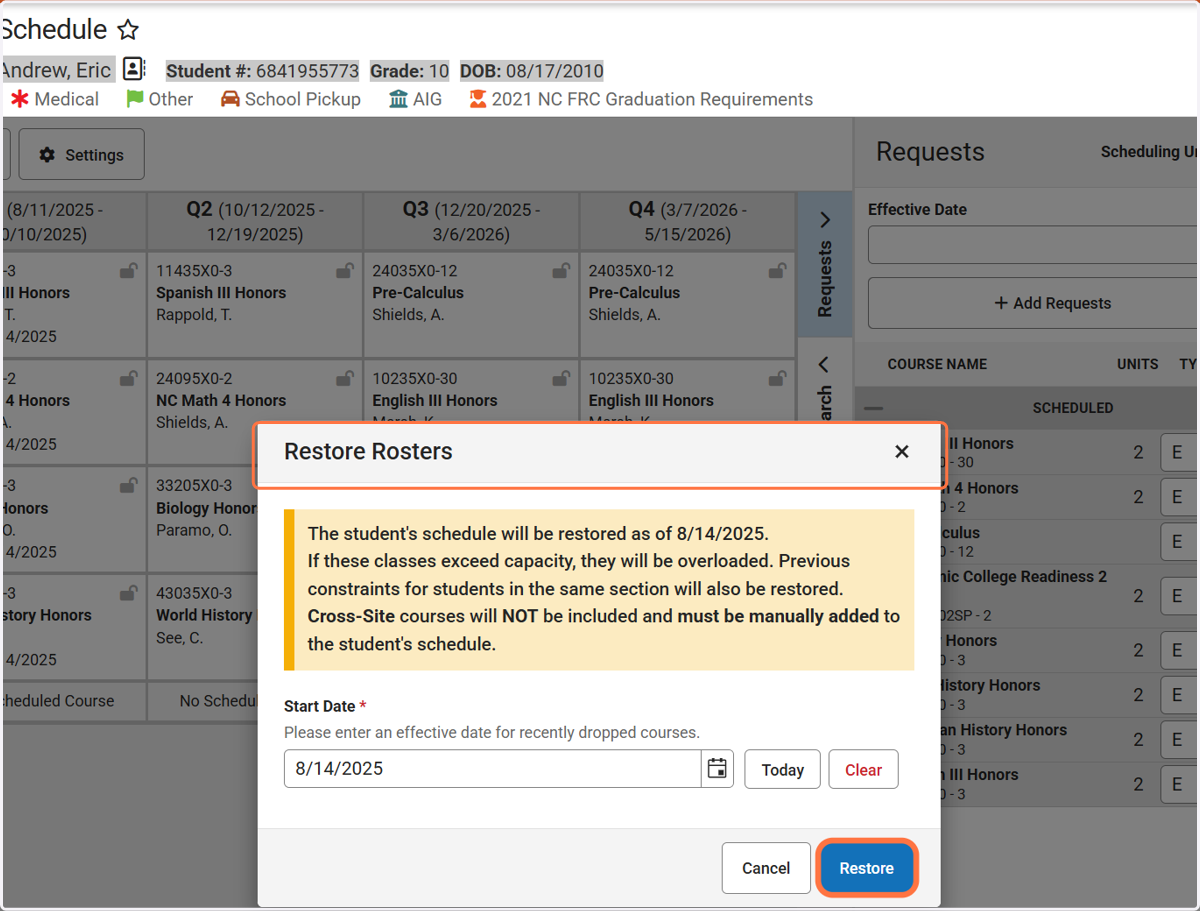
Task: Toggle lock on Q3 Pre-Calculus
Action: click(x=561, y=270)
